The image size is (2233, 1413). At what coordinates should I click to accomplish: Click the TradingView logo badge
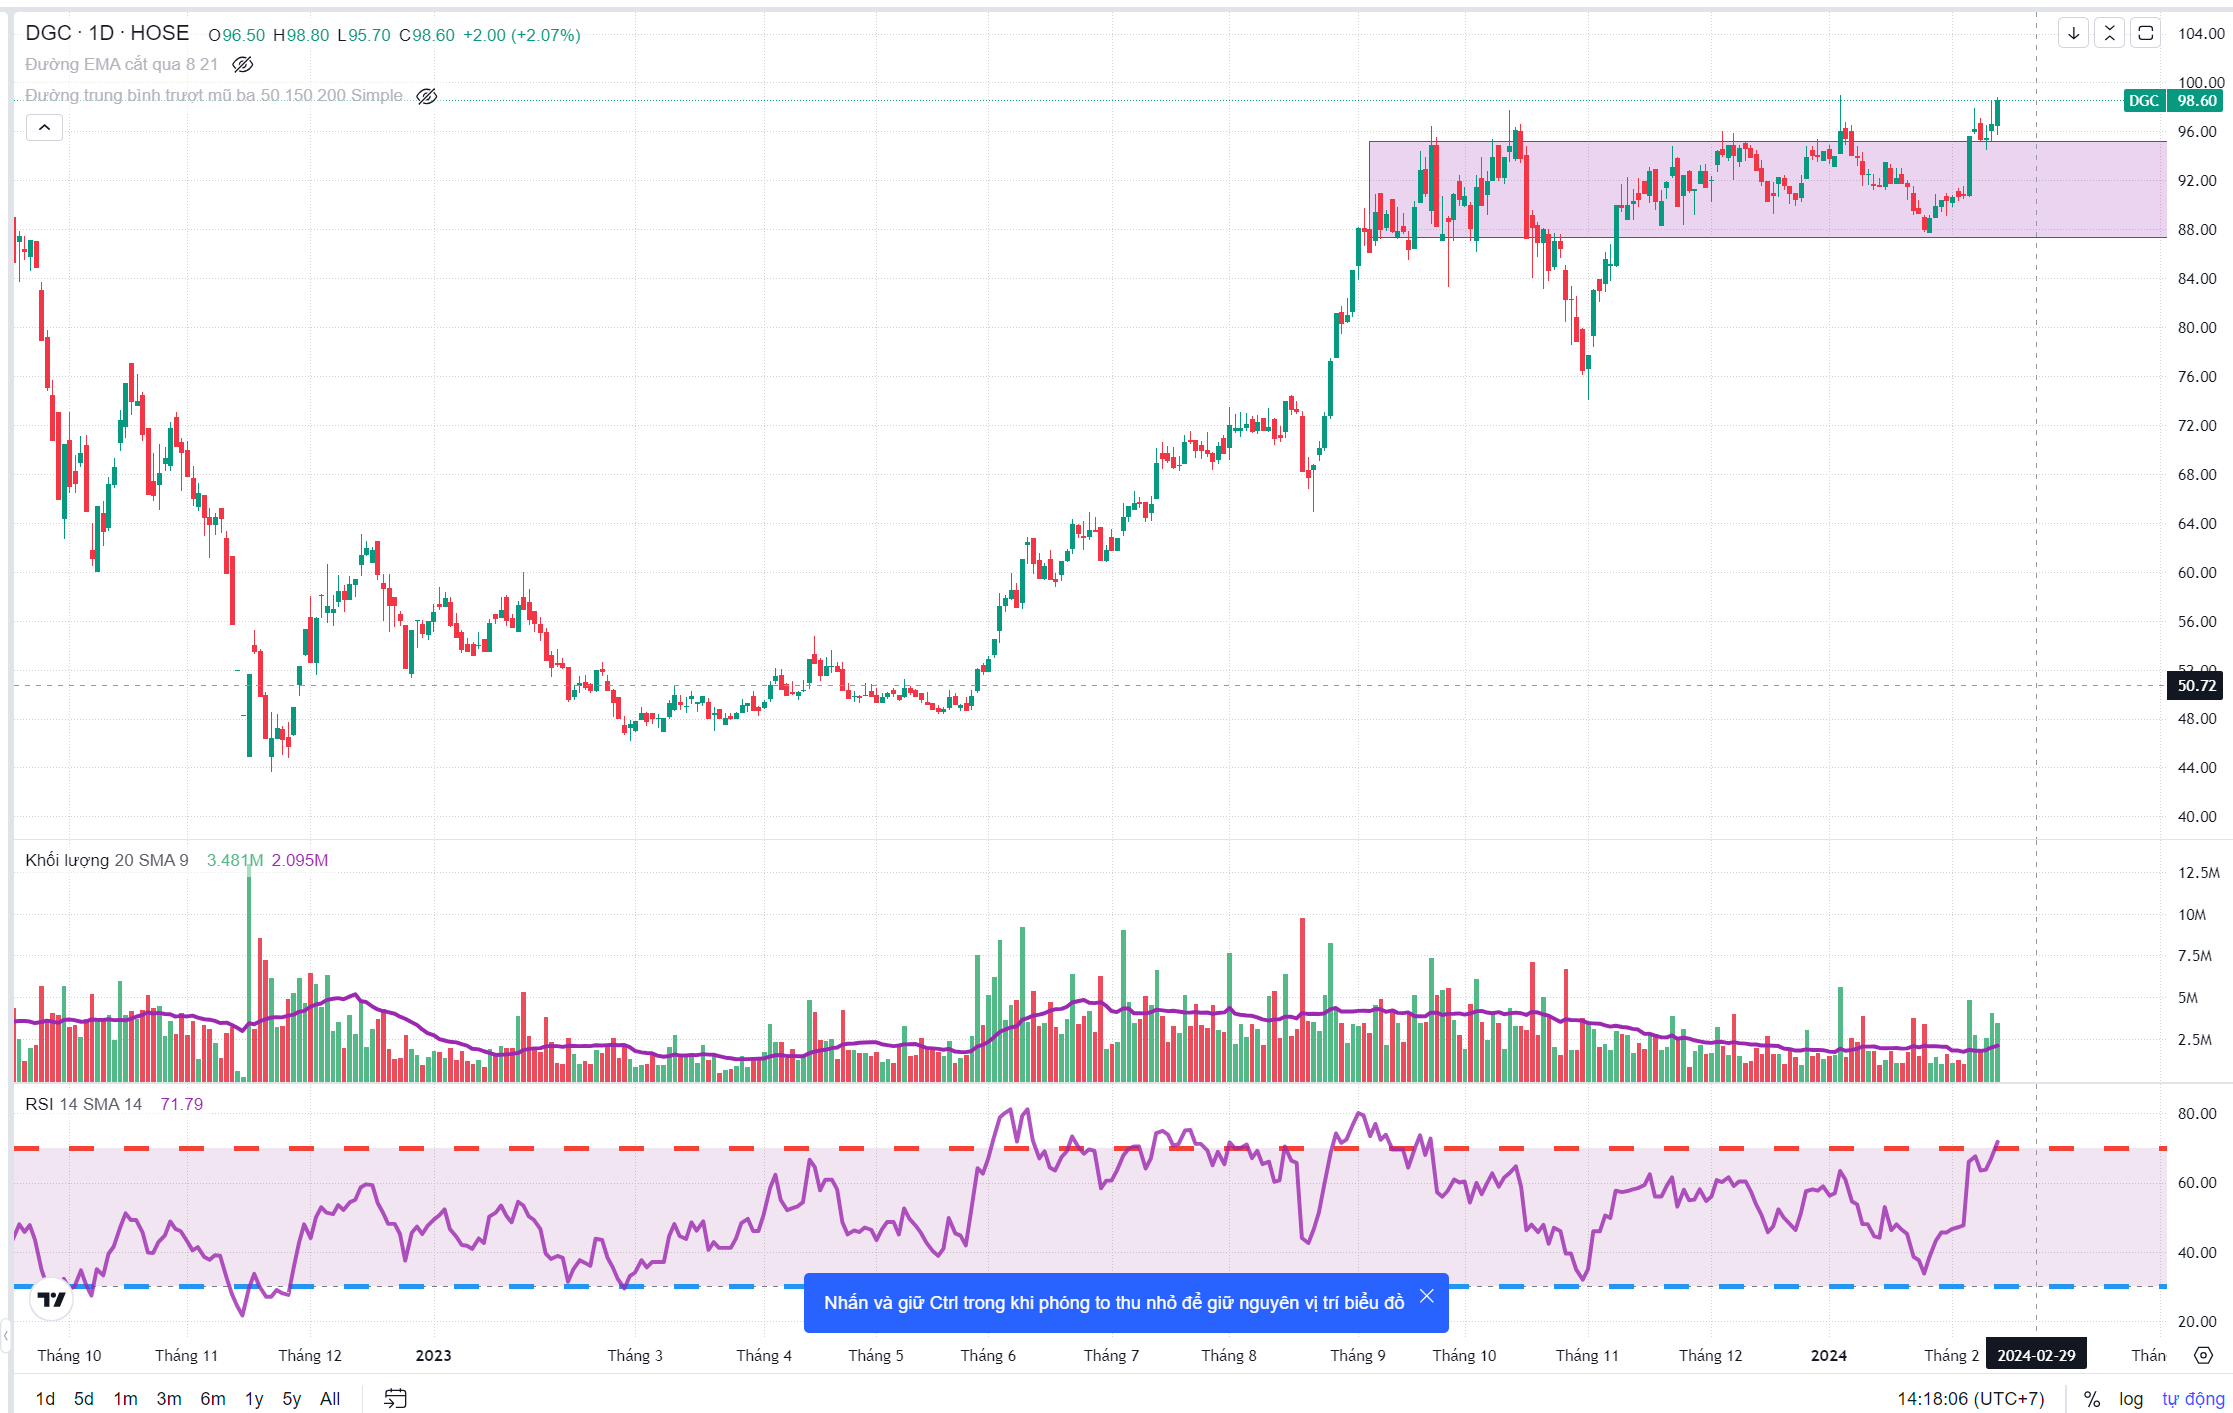[51, 1299]
